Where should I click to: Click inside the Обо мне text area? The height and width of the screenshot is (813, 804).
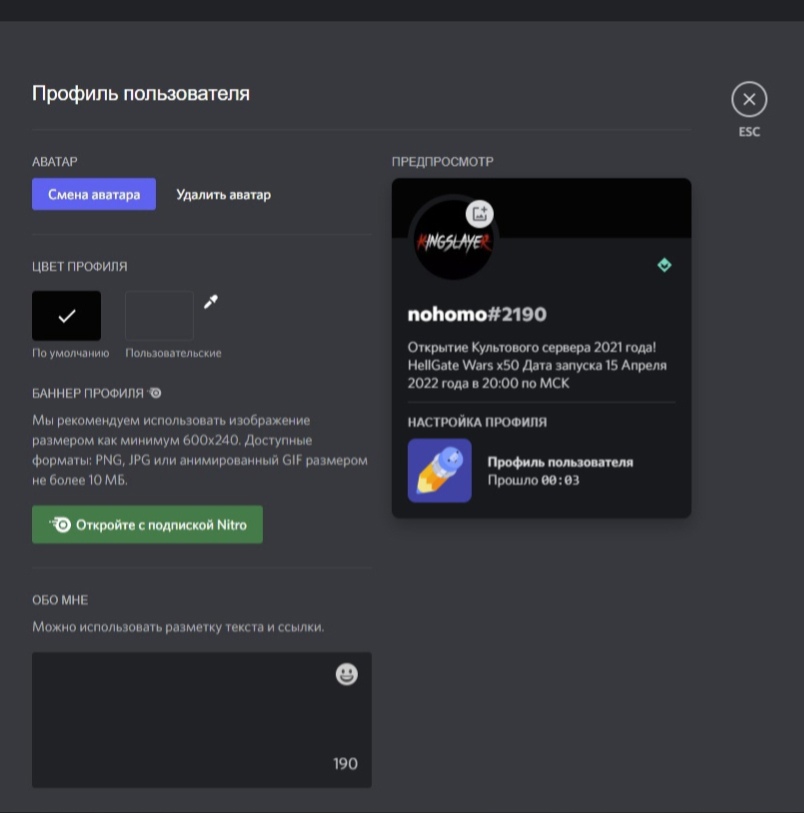tap(202, 720)
